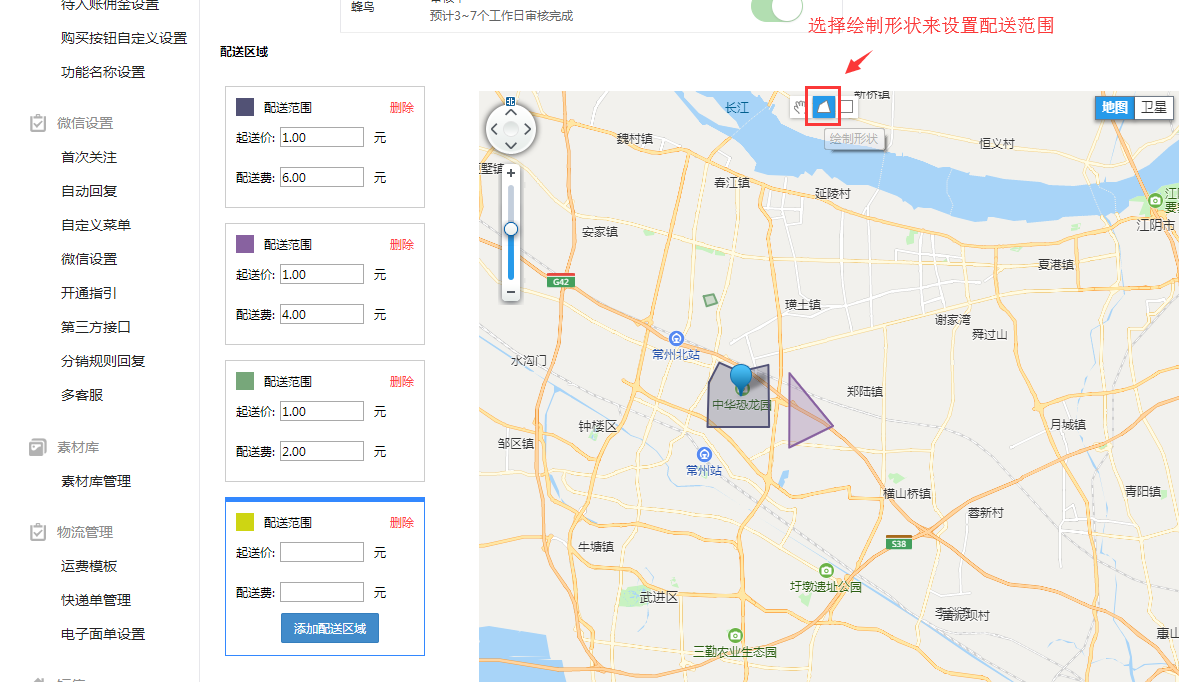This screenshot has height=682, width=1199.
Task: Select the rectangle drawing tool on map
Action: click(x=846, y=106)
